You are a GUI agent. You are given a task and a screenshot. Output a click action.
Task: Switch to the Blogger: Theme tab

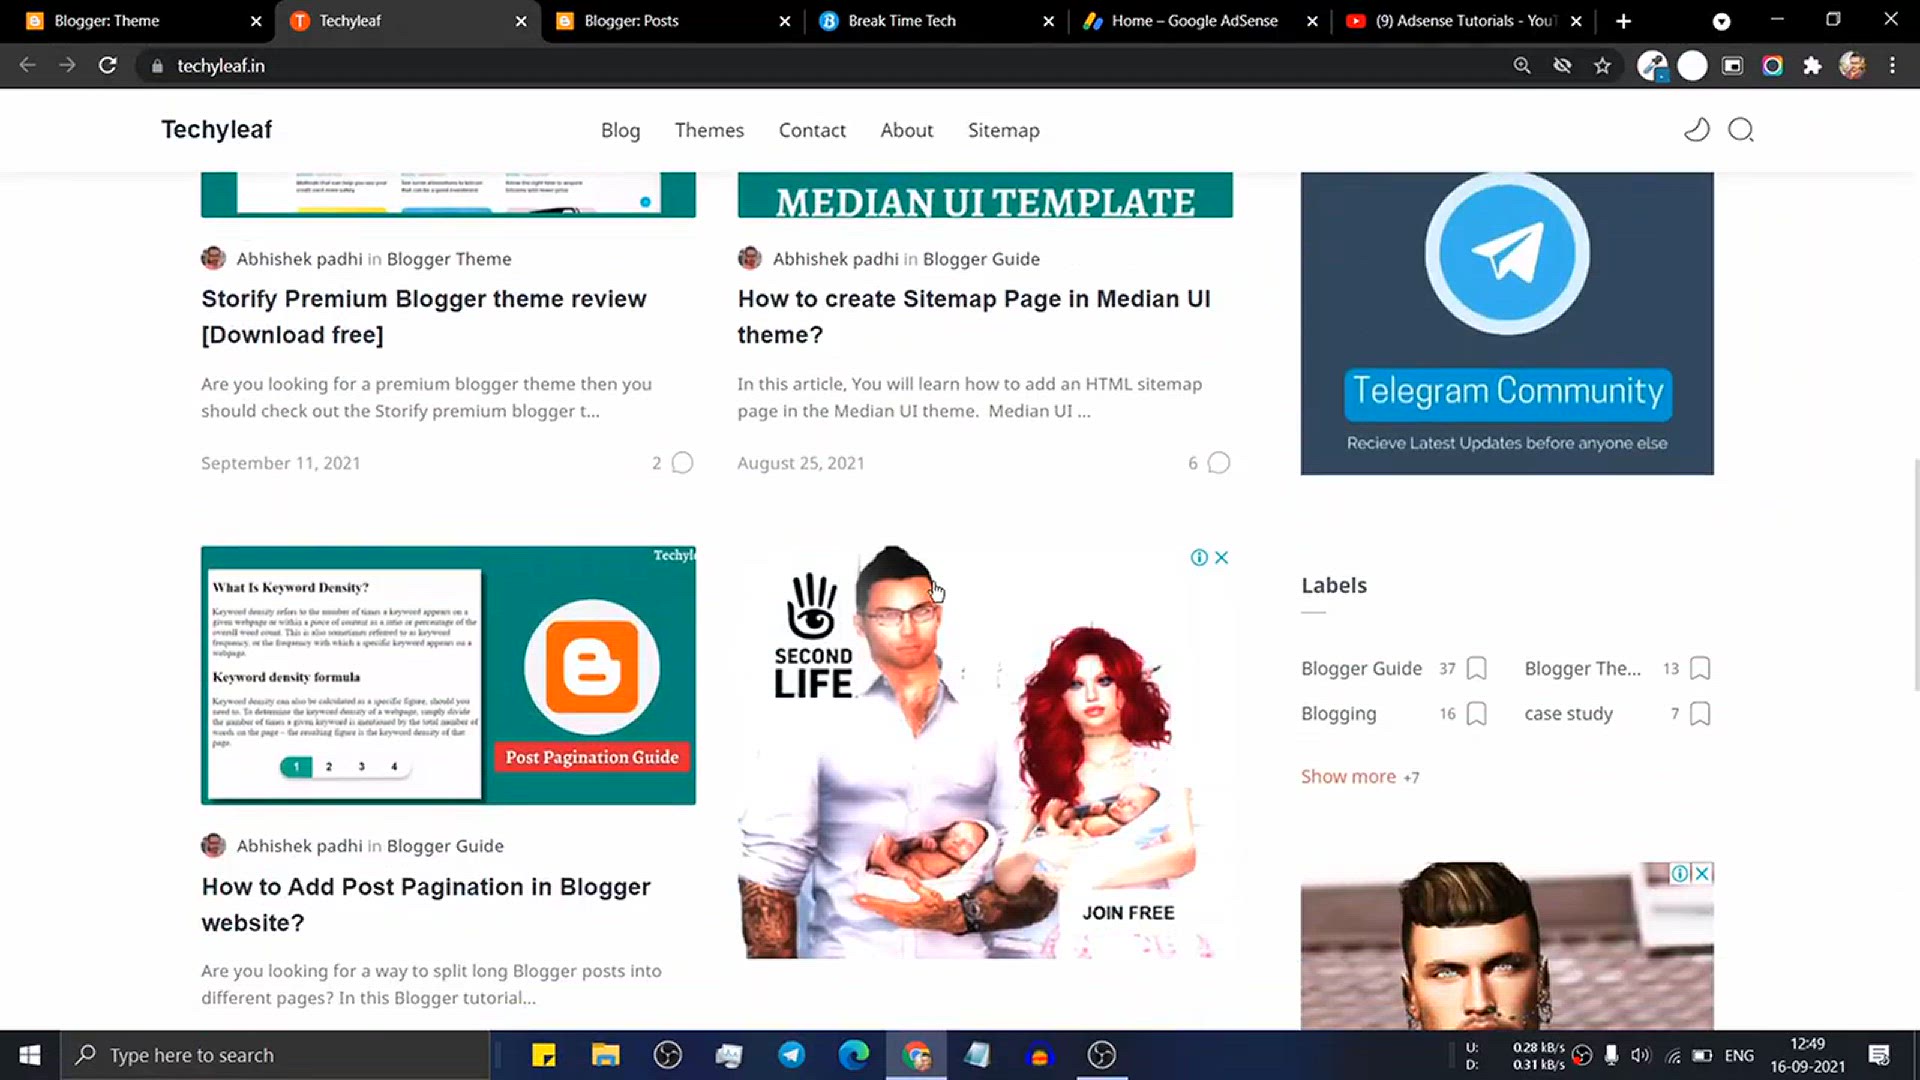pyautogui.click(x=140, y=21)
